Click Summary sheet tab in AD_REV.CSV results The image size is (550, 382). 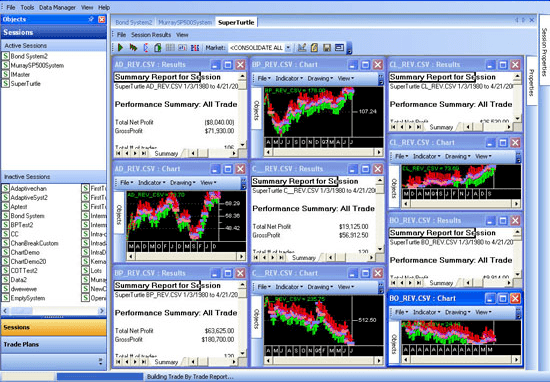(x=166, y=154)
